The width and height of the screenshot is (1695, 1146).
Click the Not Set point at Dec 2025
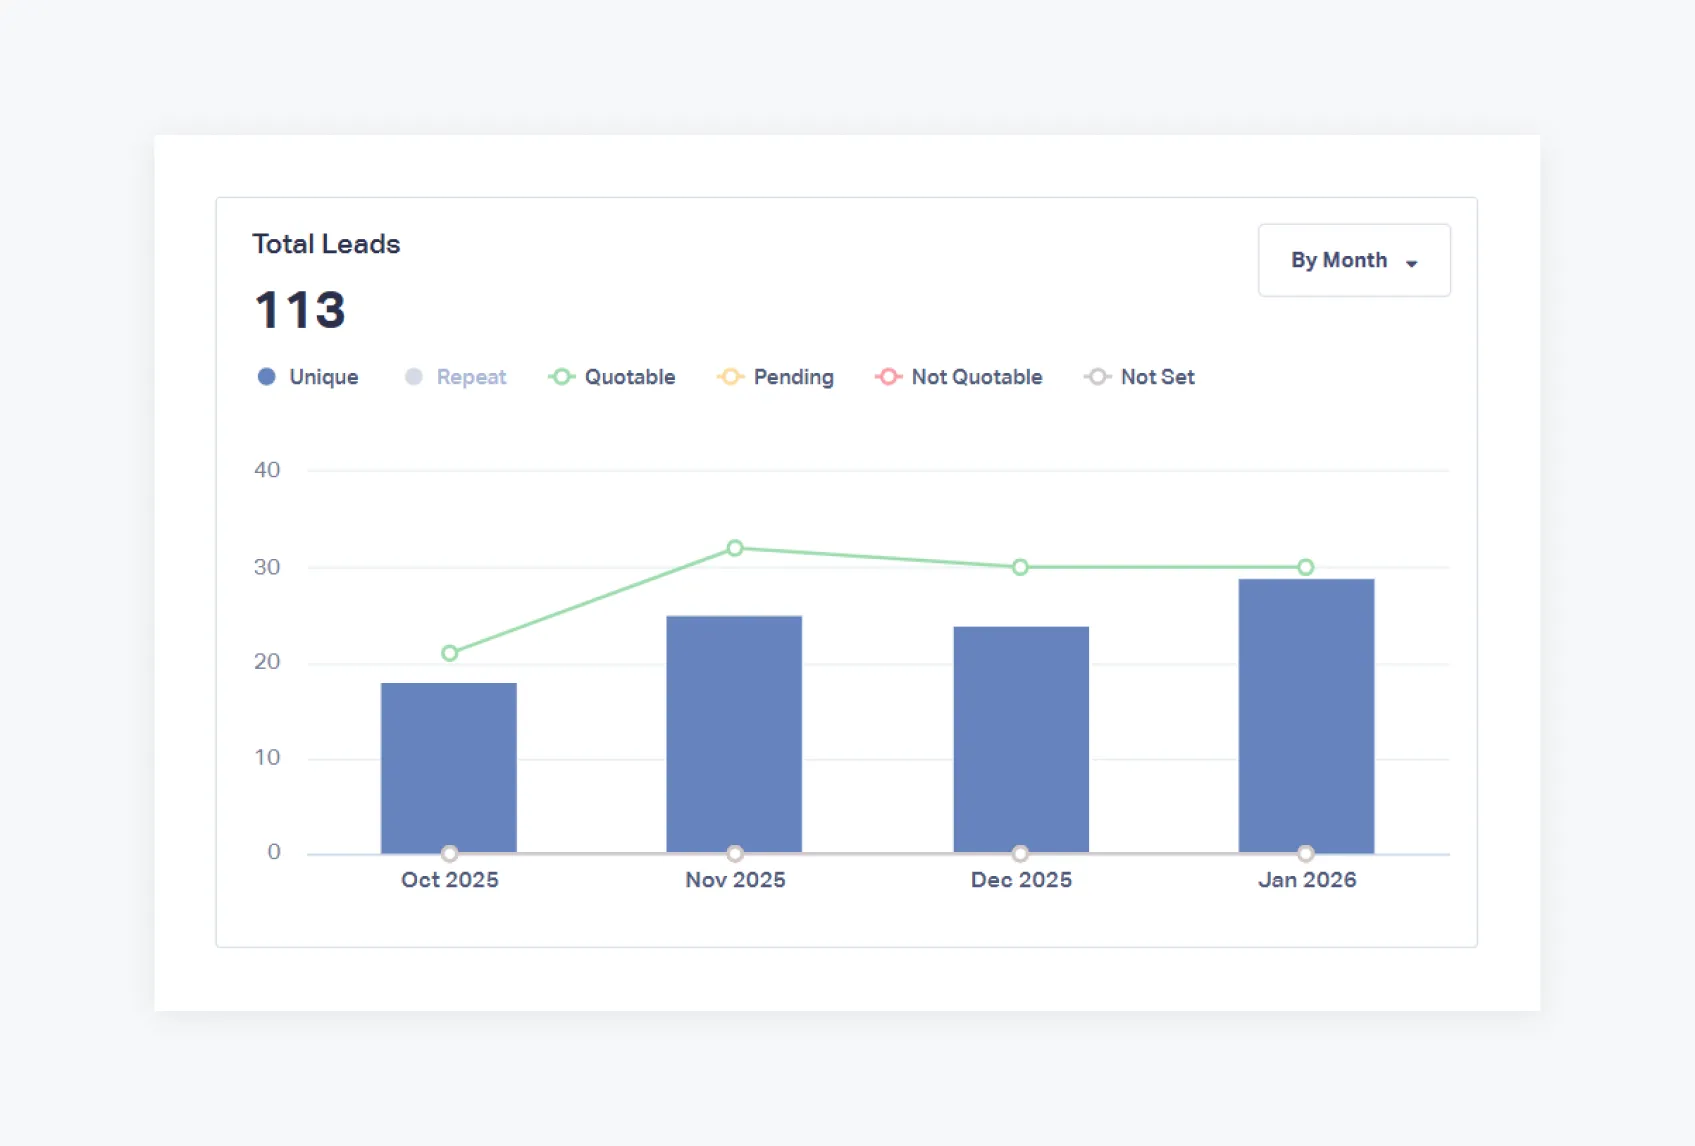click(x=1020, y=853)
